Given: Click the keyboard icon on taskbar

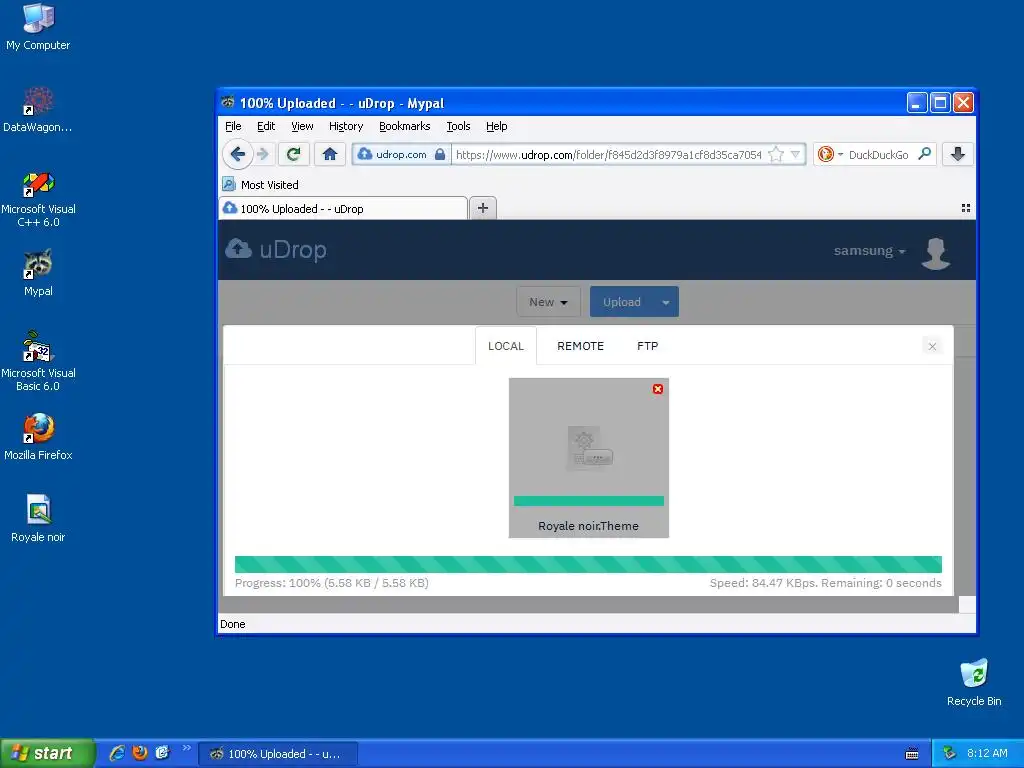Looking at the screenshot, I should [x=912, y=754].
